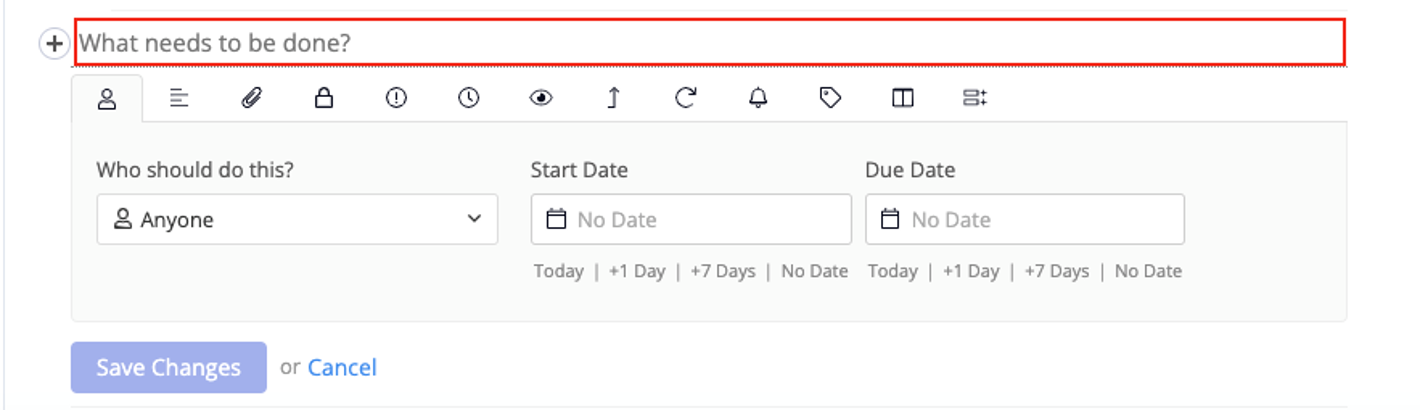Open the circular-arrow repeat tab
1420x410 pixels.
[686, 98]
